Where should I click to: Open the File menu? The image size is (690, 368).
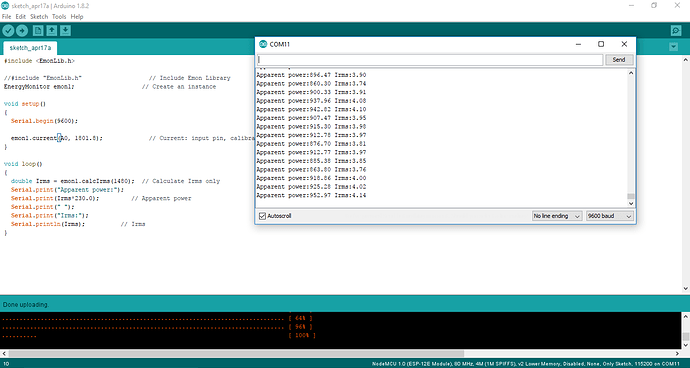point(6,17)
